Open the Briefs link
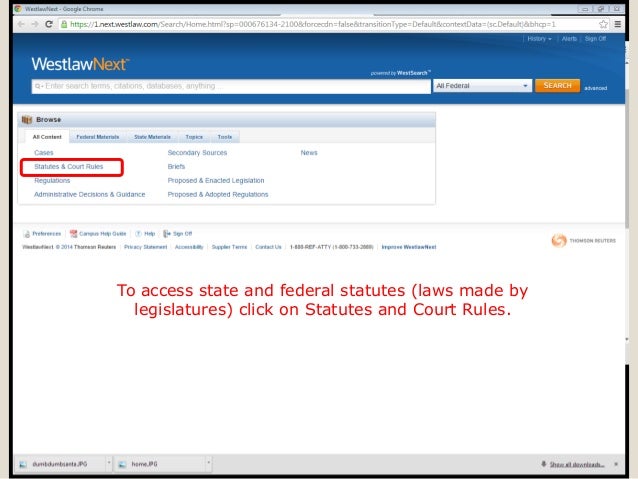638x479 pixels. coord(176,166)
